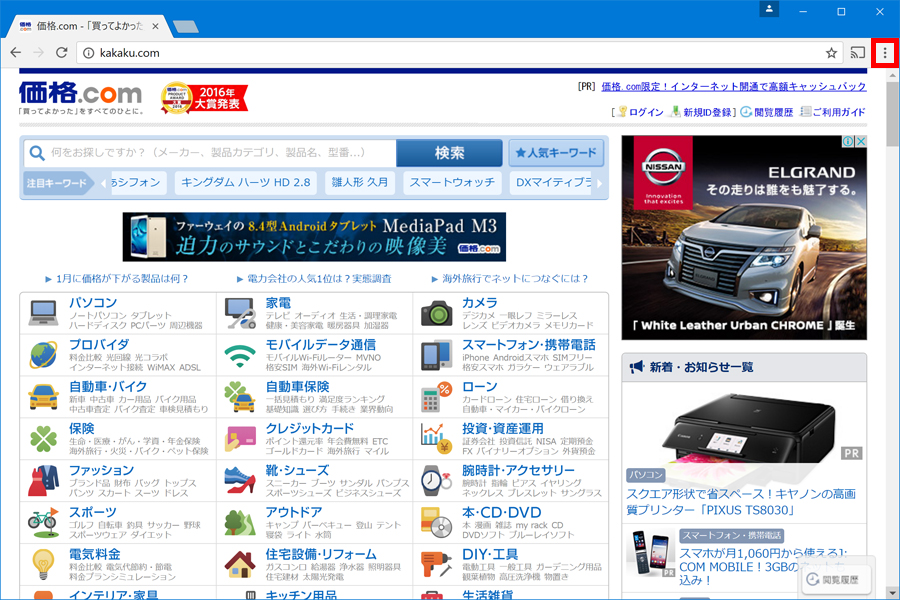Click the スマートフォン・携帯電話 phone icon
This screenshot has height=600, width=900.
tap(437, 355)
